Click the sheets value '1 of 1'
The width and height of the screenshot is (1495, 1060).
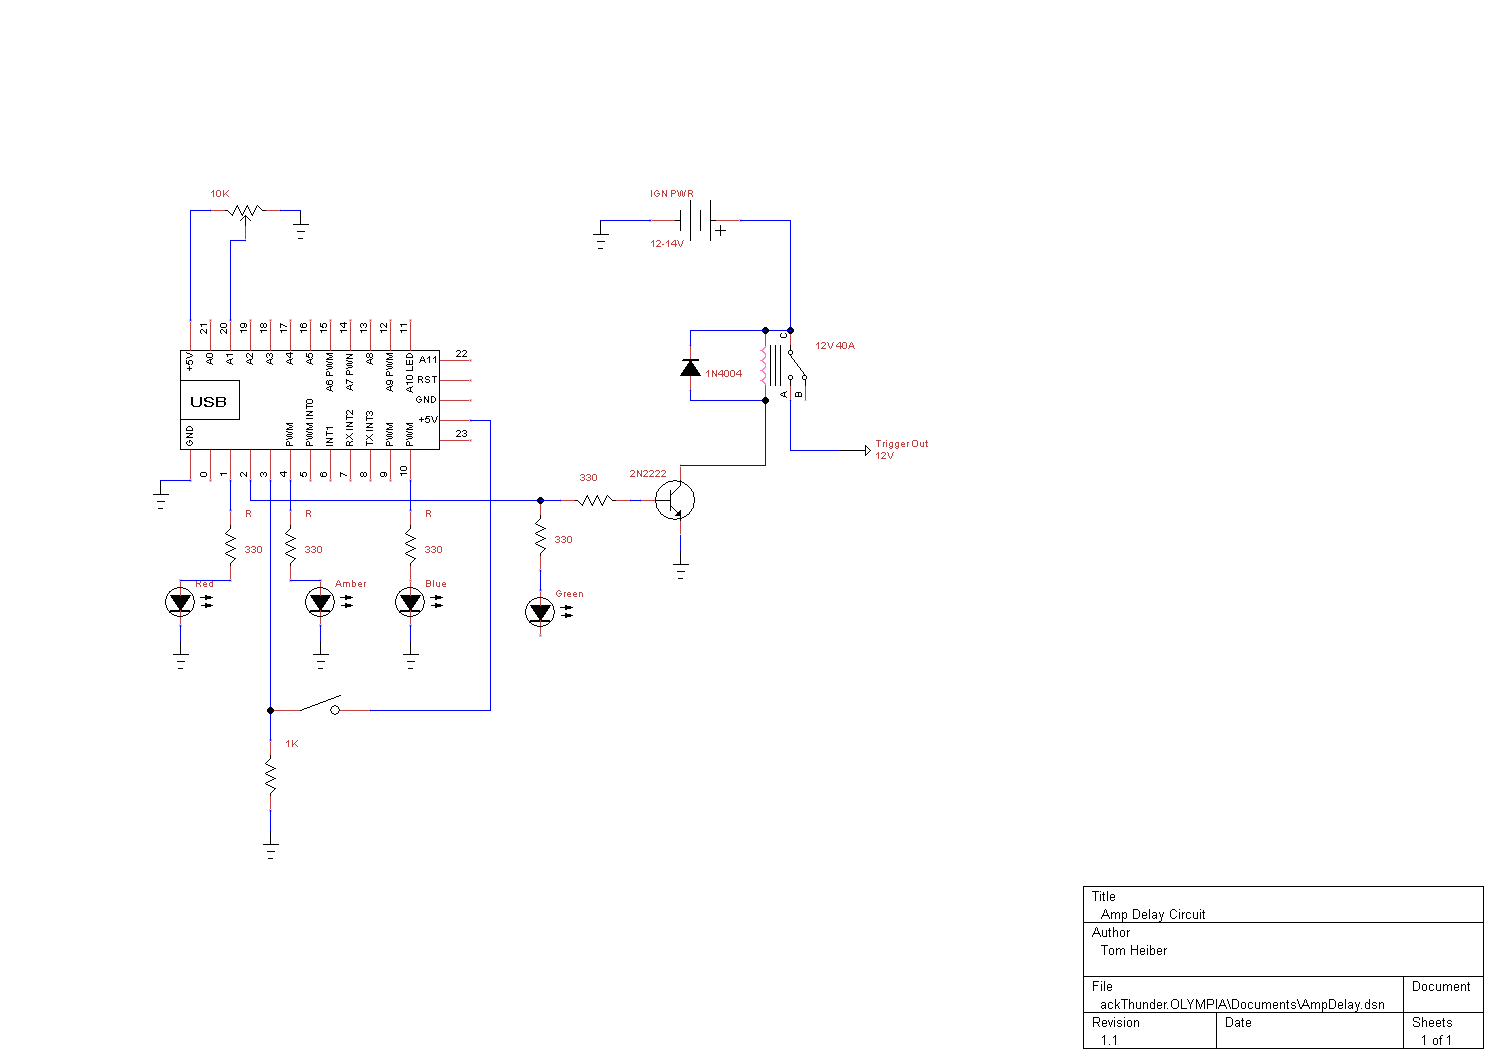pyautogui.click(x=1436, y=1041)
